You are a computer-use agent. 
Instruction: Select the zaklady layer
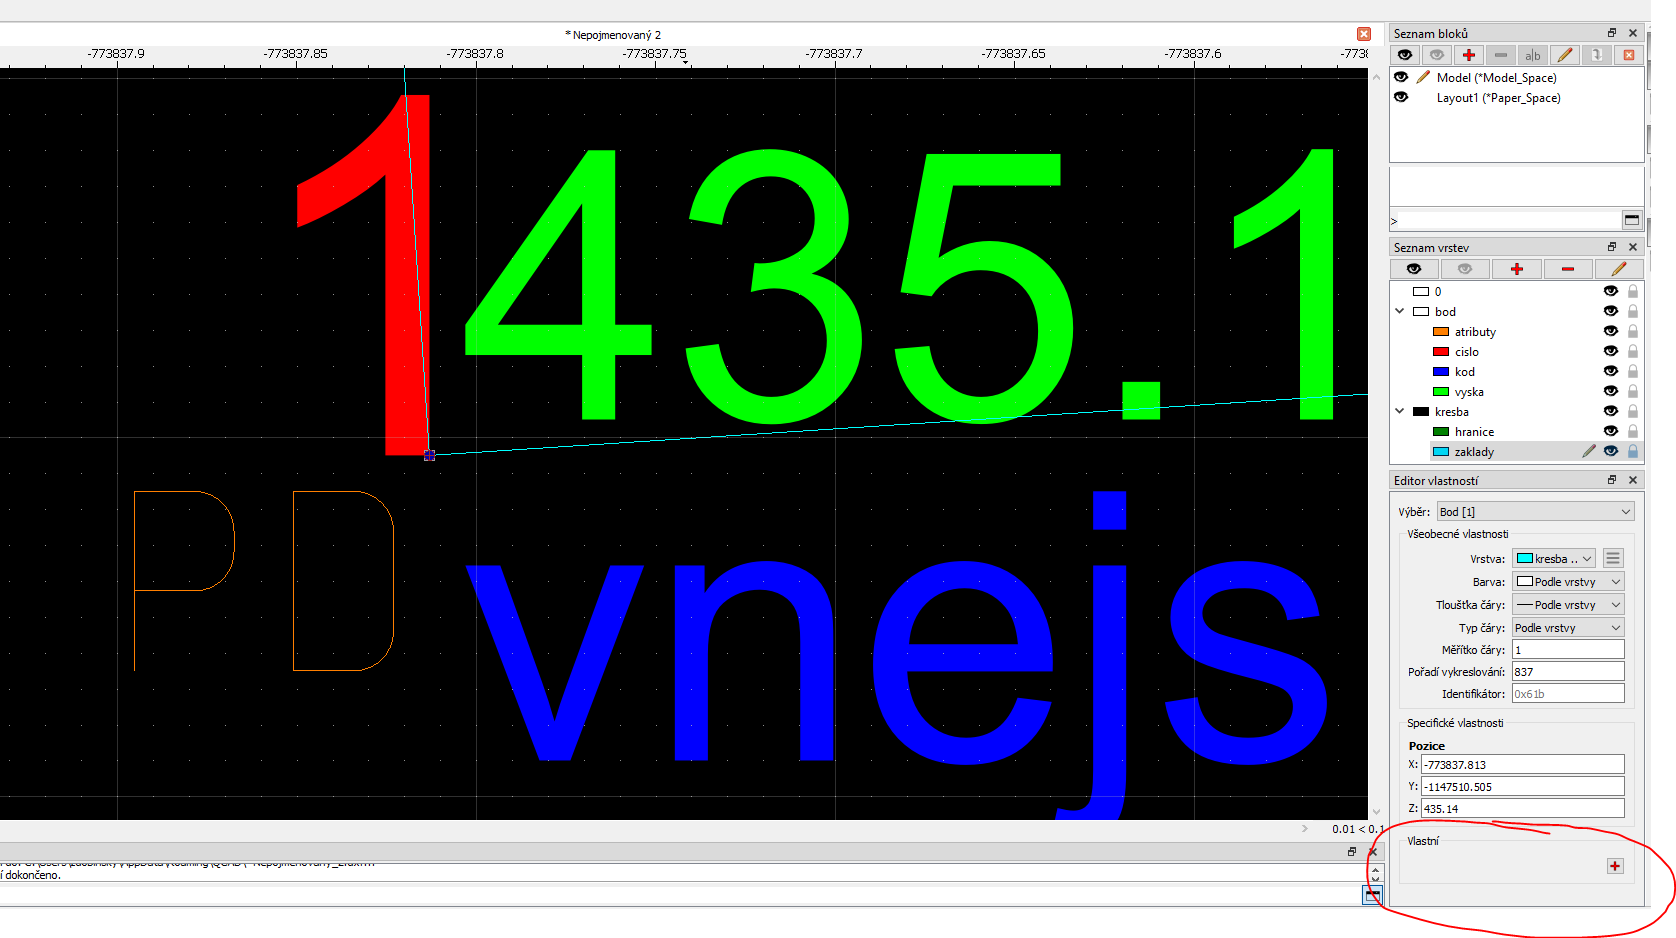(1474, 452)
